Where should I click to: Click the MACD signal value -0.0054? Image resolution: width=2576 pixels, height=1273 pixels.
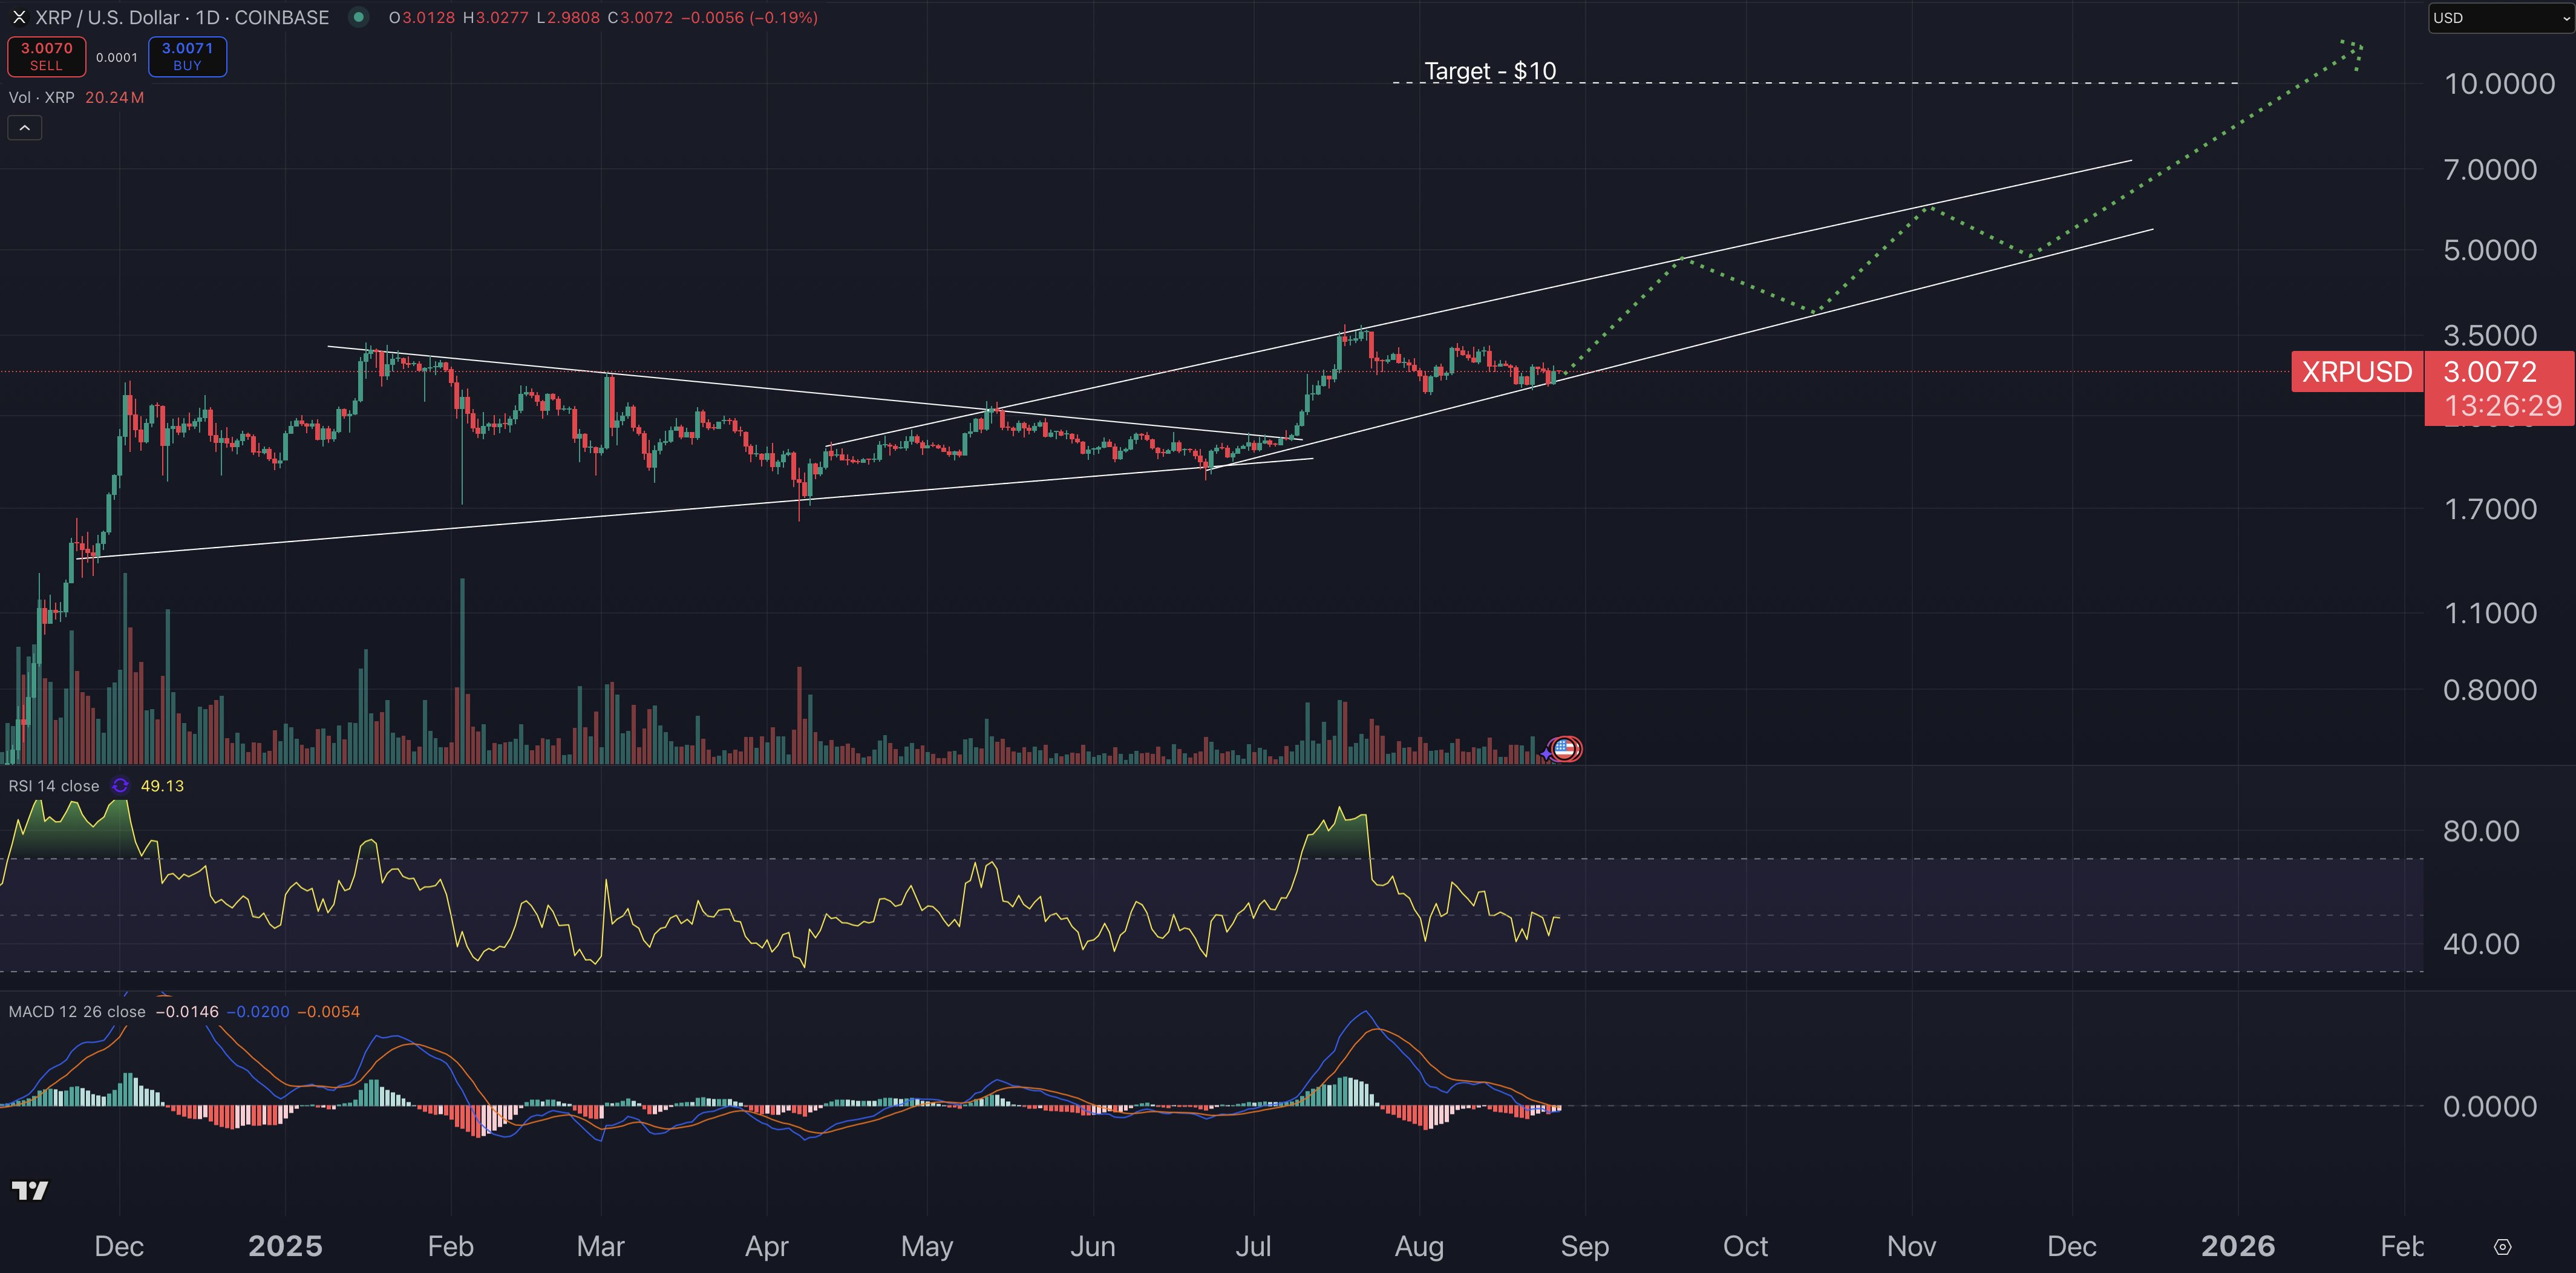point(328,1011)
